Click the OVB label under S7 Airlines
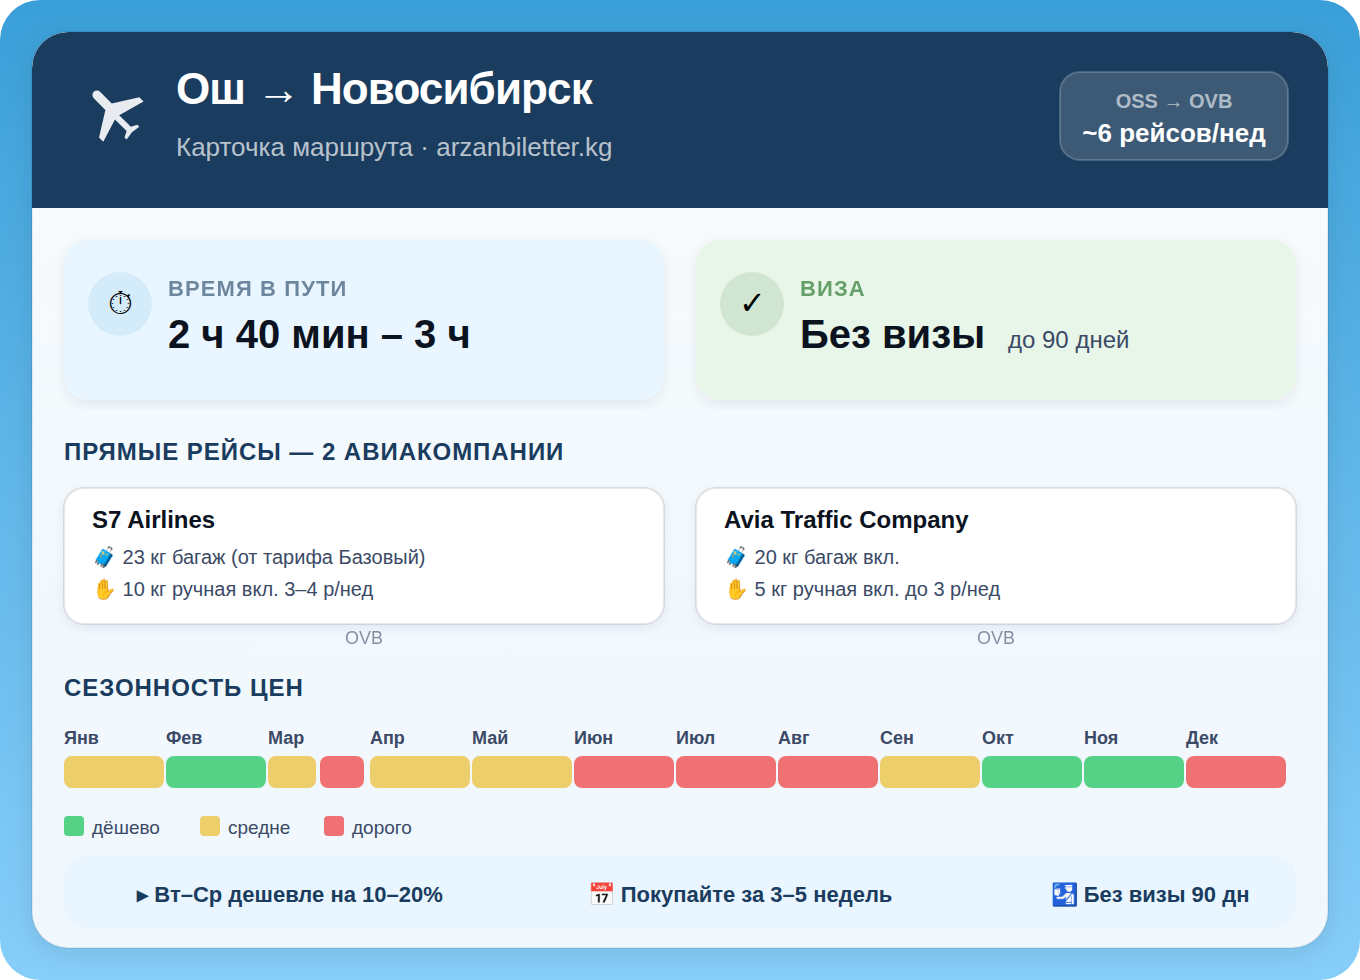Image resolution: width=1360 pixels, height=980 pixels. [364, 637]
